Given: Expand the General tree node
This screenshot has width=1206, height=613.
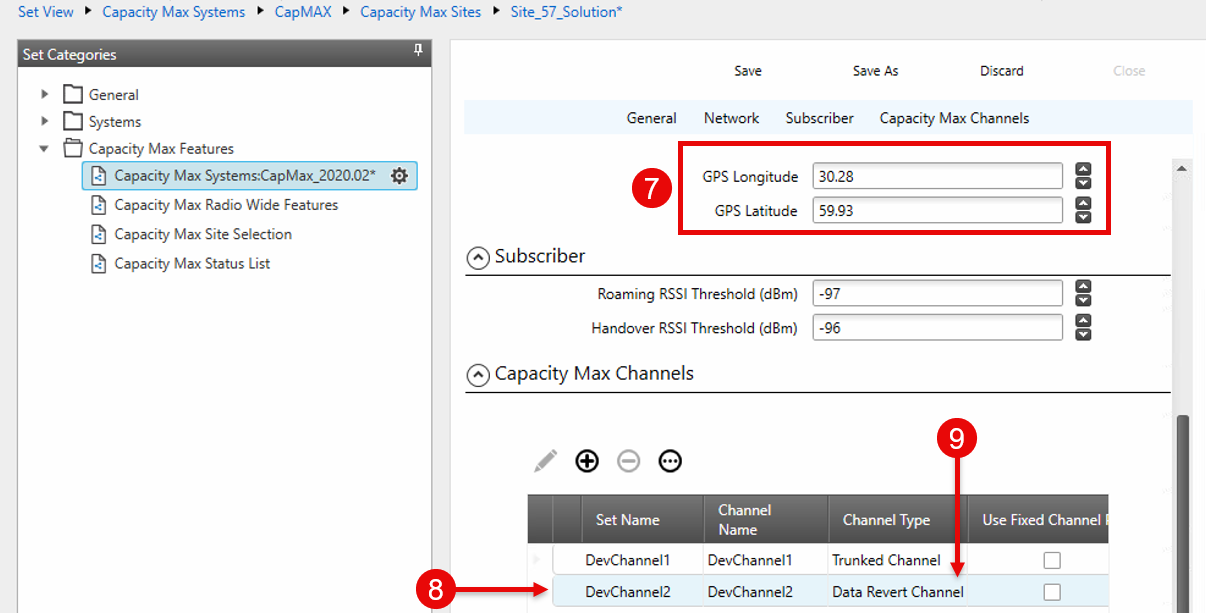Looking at the screenshot, I should pos(44,93).
